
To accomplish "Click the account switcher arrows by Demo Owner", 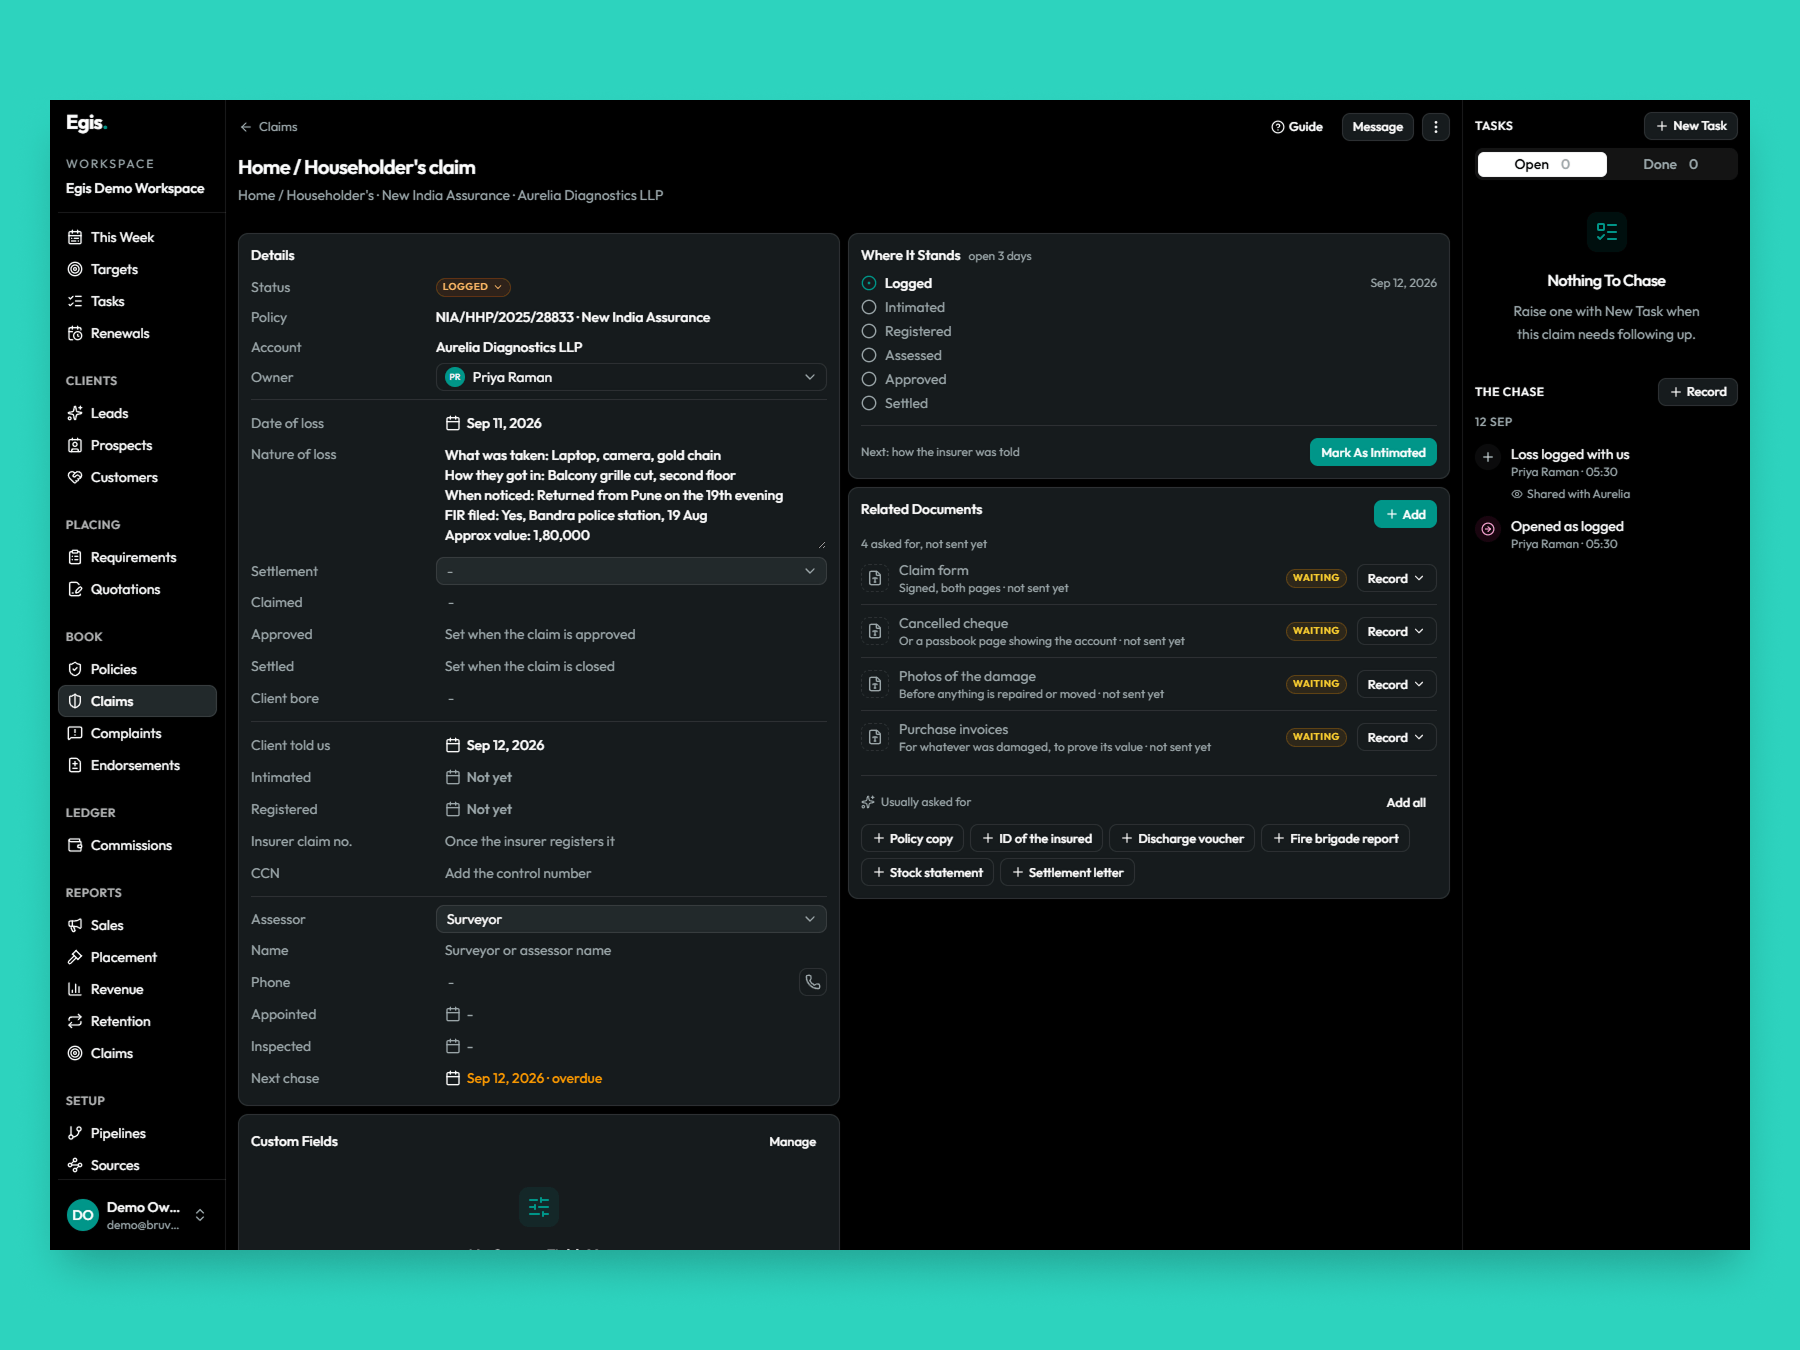I will [x=200, y=1215].
